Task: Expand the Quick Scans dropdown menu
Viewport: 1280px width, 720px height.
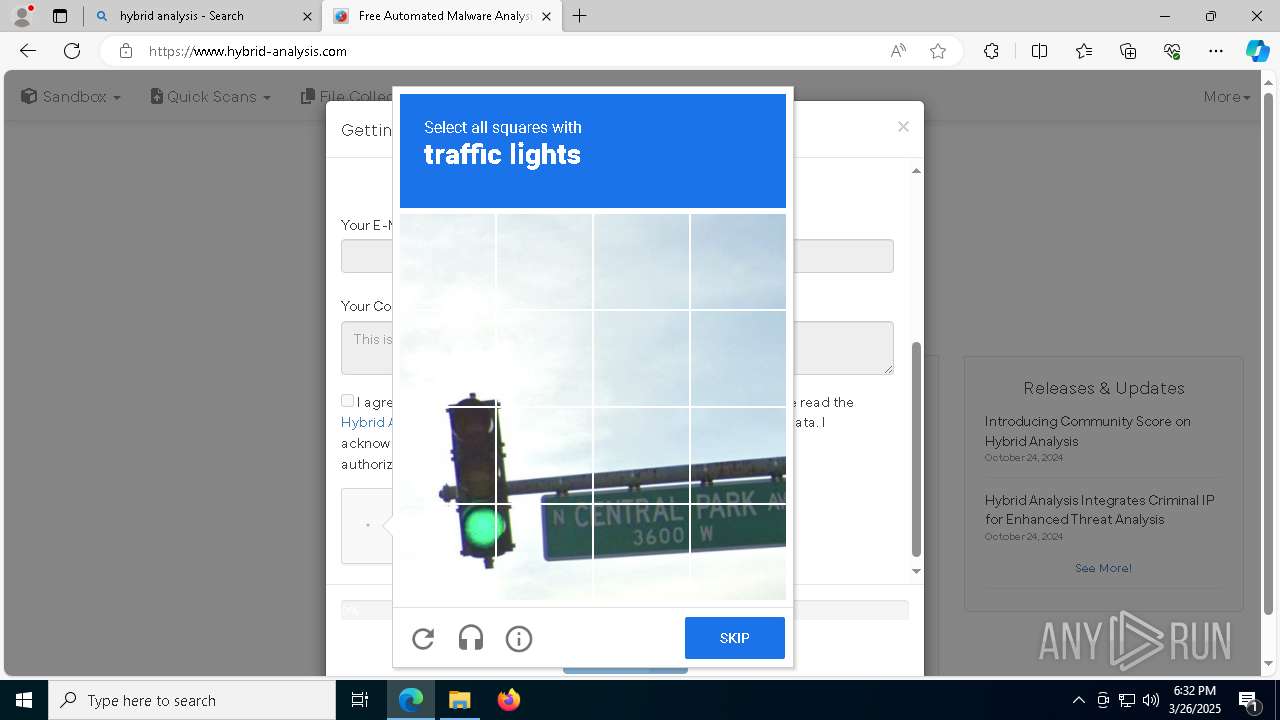Action: click(x=211, y=97)
